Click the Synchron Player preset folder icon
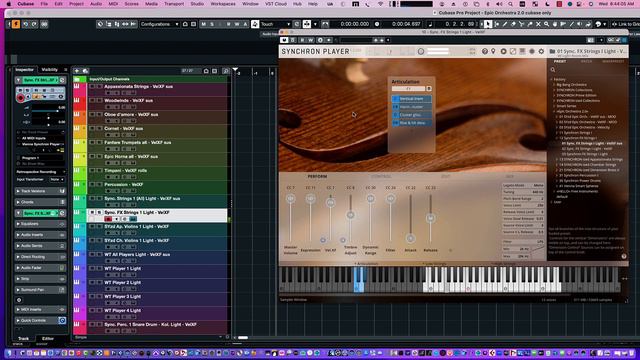This screenshot has width=640, height=360. click(x=552, y=51)
